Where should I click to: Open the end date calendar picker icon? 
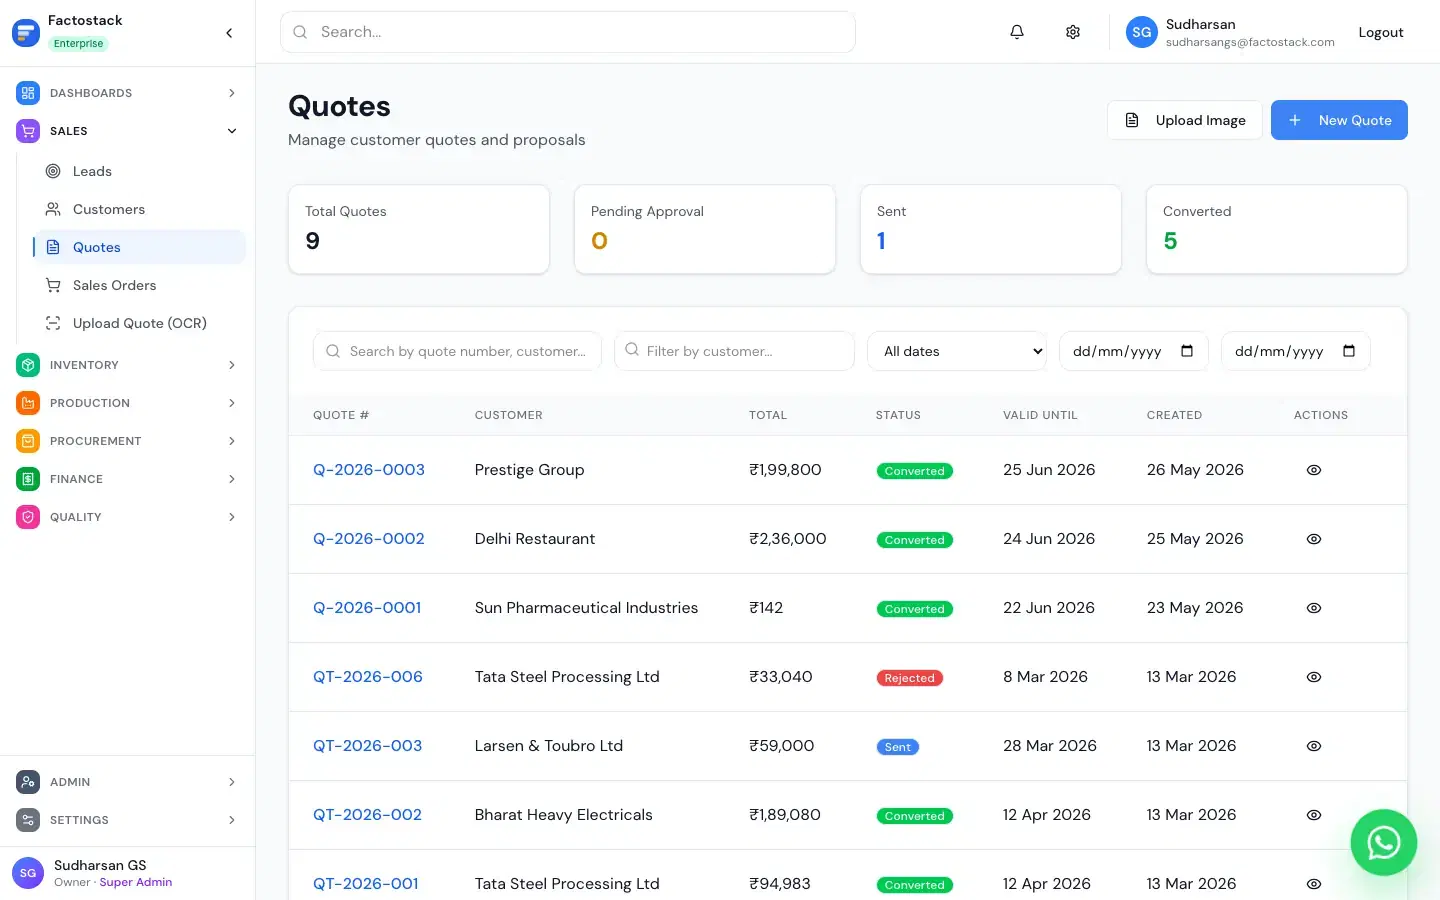point(1349,351)
